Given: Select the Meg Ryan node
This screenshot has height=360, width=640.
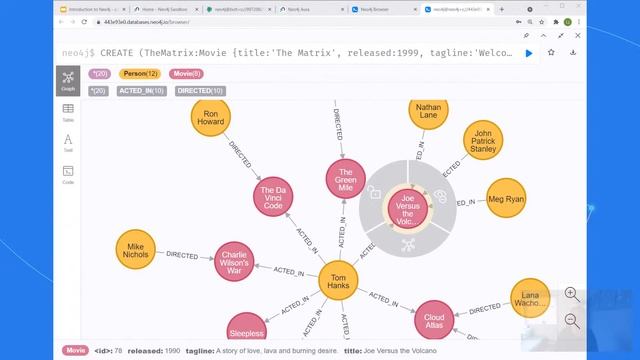Looking at the screenshot, I should coord(506,198).
